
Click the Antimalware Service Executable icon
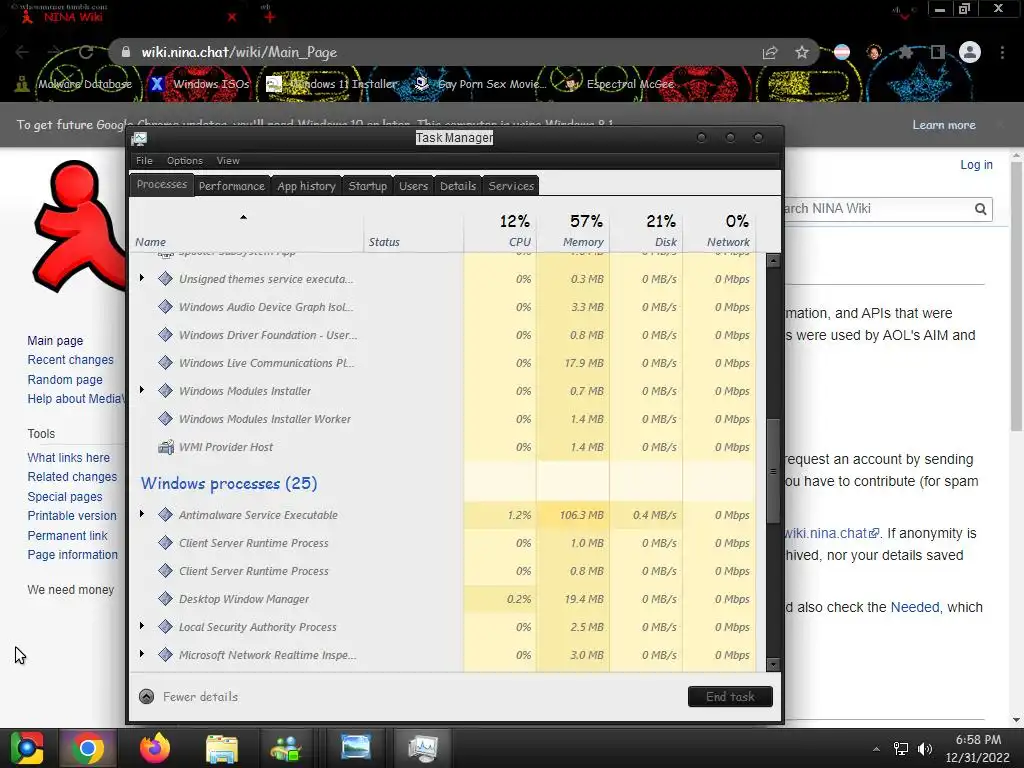coord(165,515)
